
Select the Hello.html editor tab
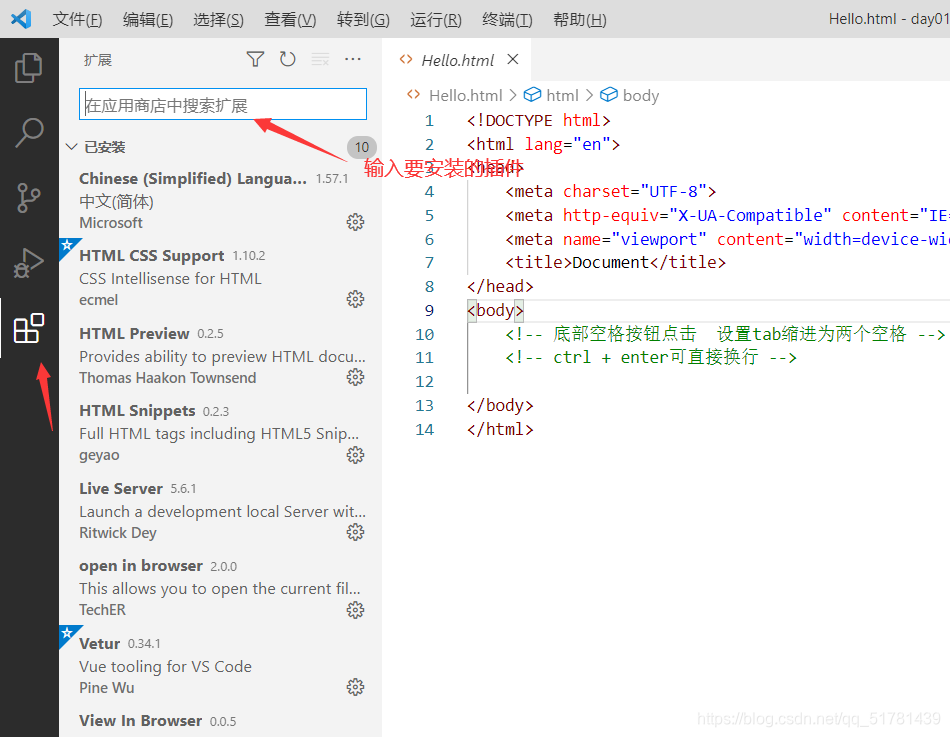[x=457, y=60]
